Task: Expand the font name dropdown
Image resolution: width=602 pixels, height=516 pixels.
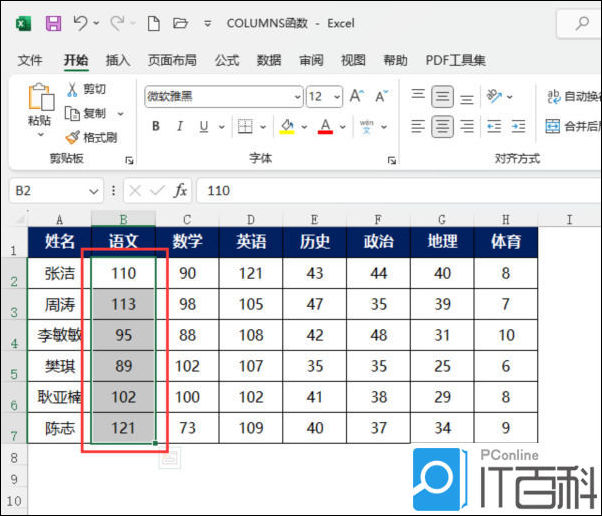Action: (x=297, y=97)
